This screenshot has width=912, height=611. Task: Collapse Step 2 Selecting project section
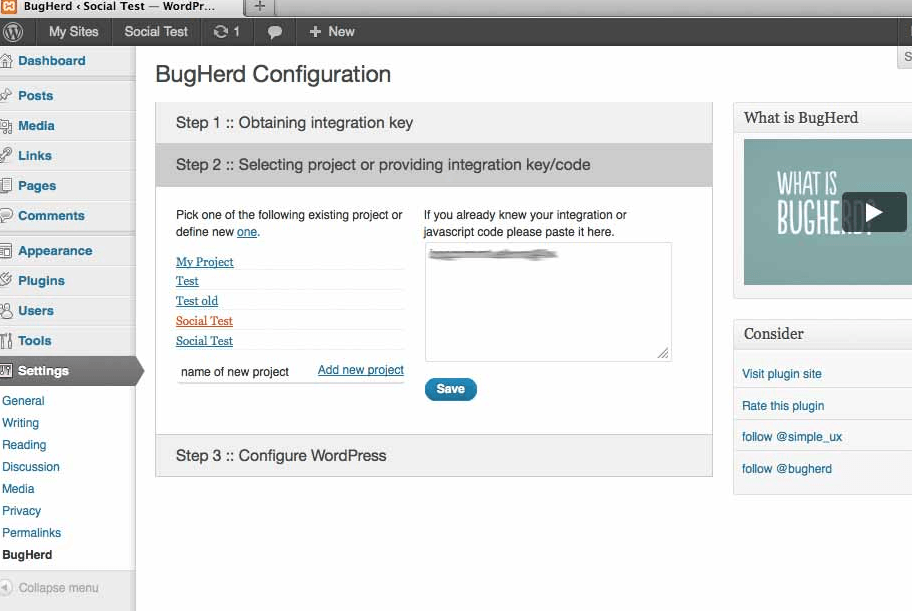point(434,165)
